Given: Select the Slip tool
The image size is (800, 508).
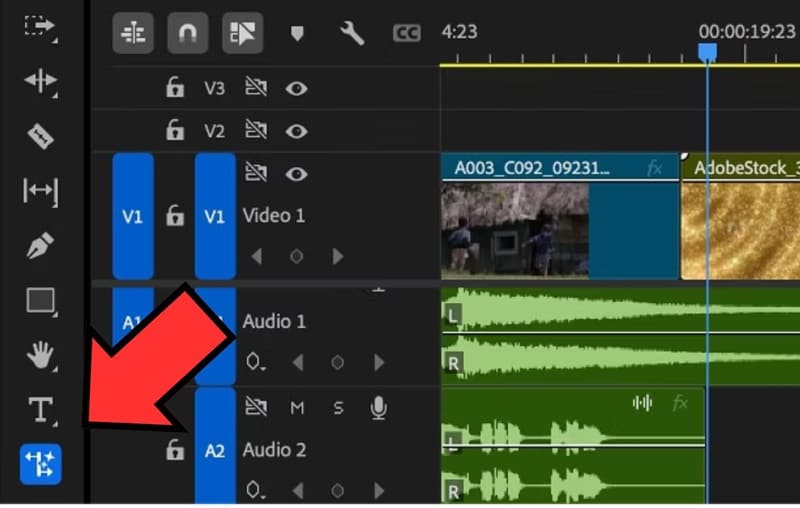Looking at the screenshot, I should 40,191.
